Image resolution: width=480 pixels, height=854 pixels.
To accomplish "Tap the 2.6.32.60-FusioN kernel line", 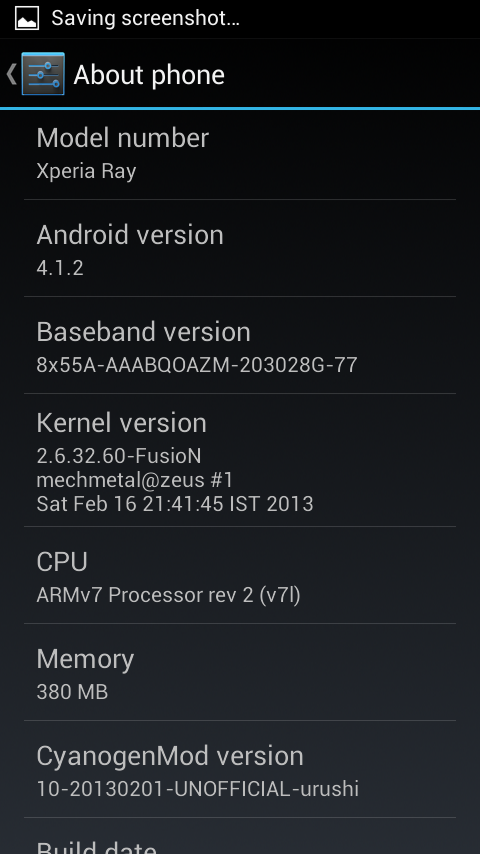I will point(119,456).
